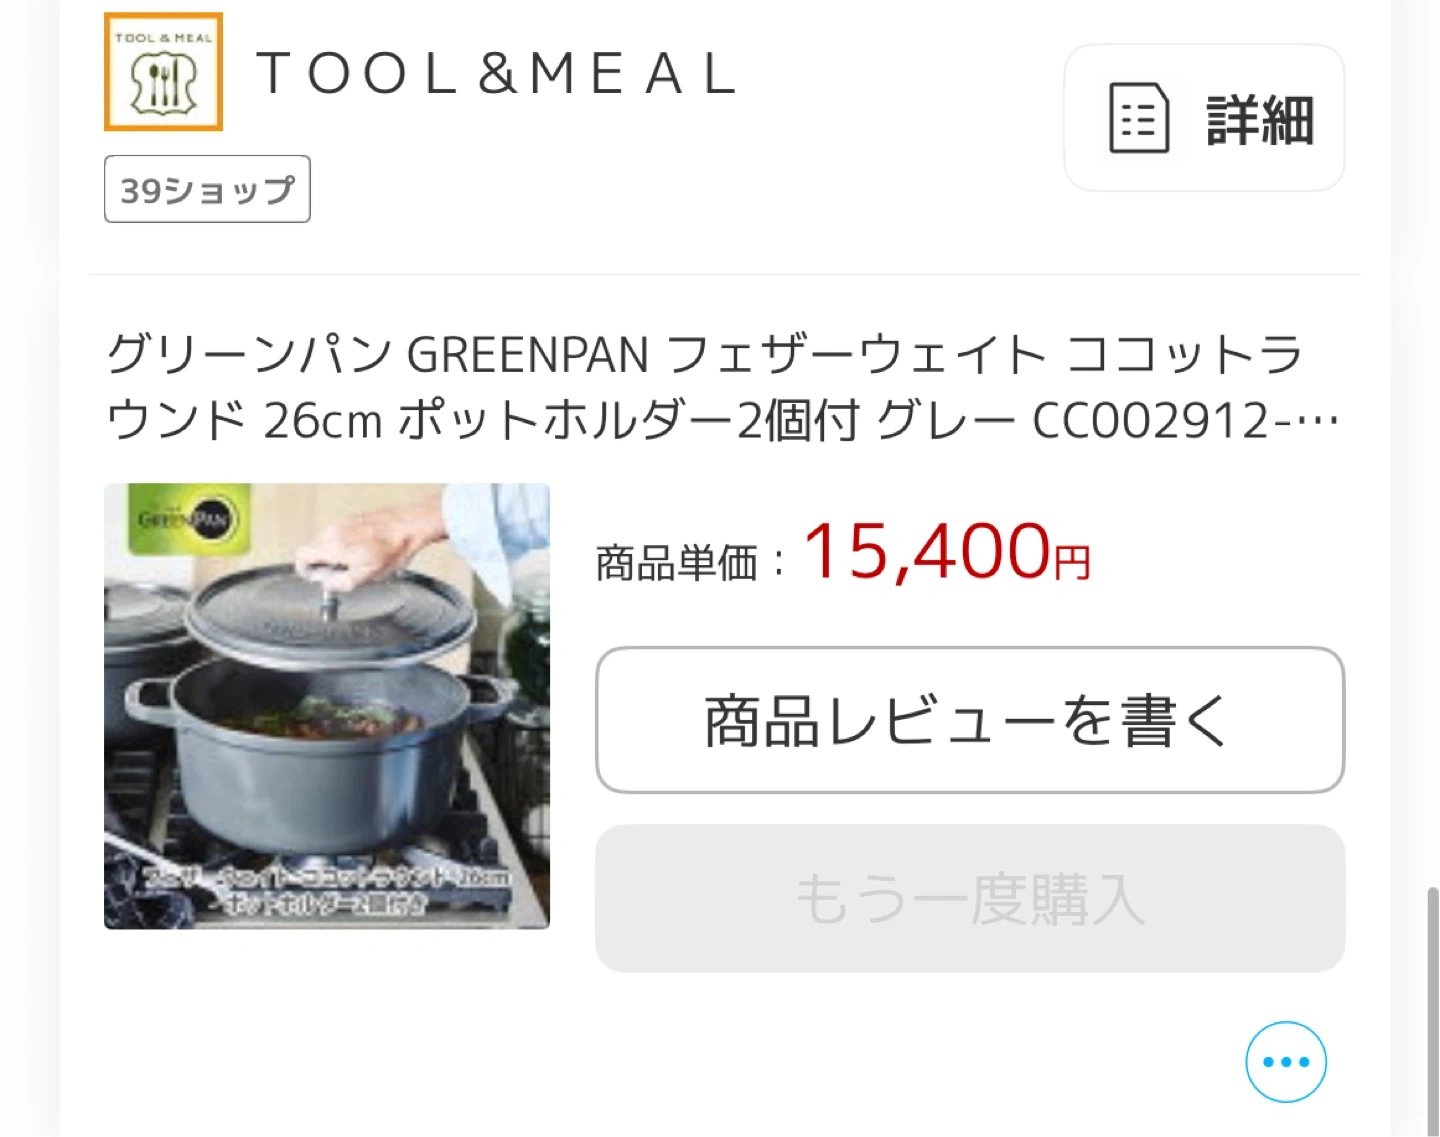Tap the document icon beside 詳細
Image resolution: width=1440 pixels, height=1137 pixels.
point(1139,118)
